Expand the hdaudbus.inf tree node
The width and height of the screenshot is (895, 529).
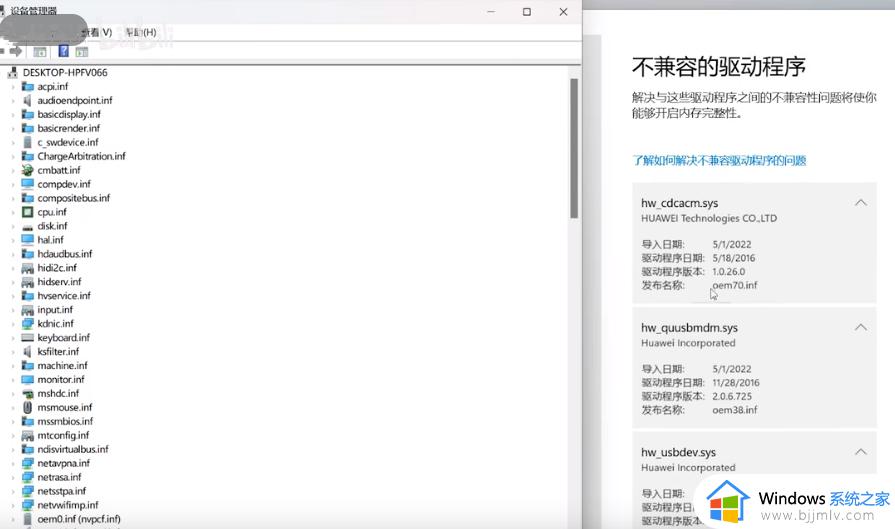point(13,254)
